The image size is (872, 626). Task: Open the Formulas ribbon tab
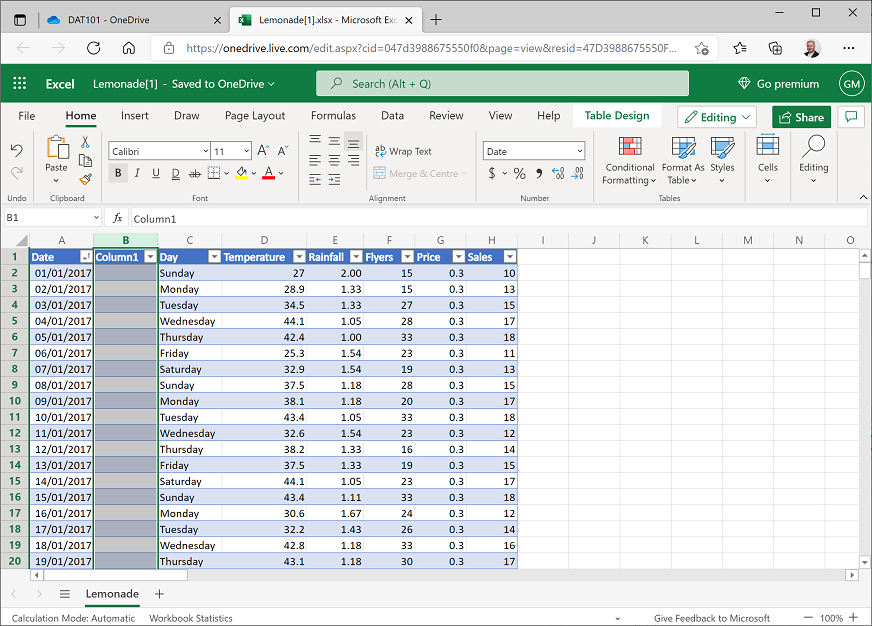(333, 116)
